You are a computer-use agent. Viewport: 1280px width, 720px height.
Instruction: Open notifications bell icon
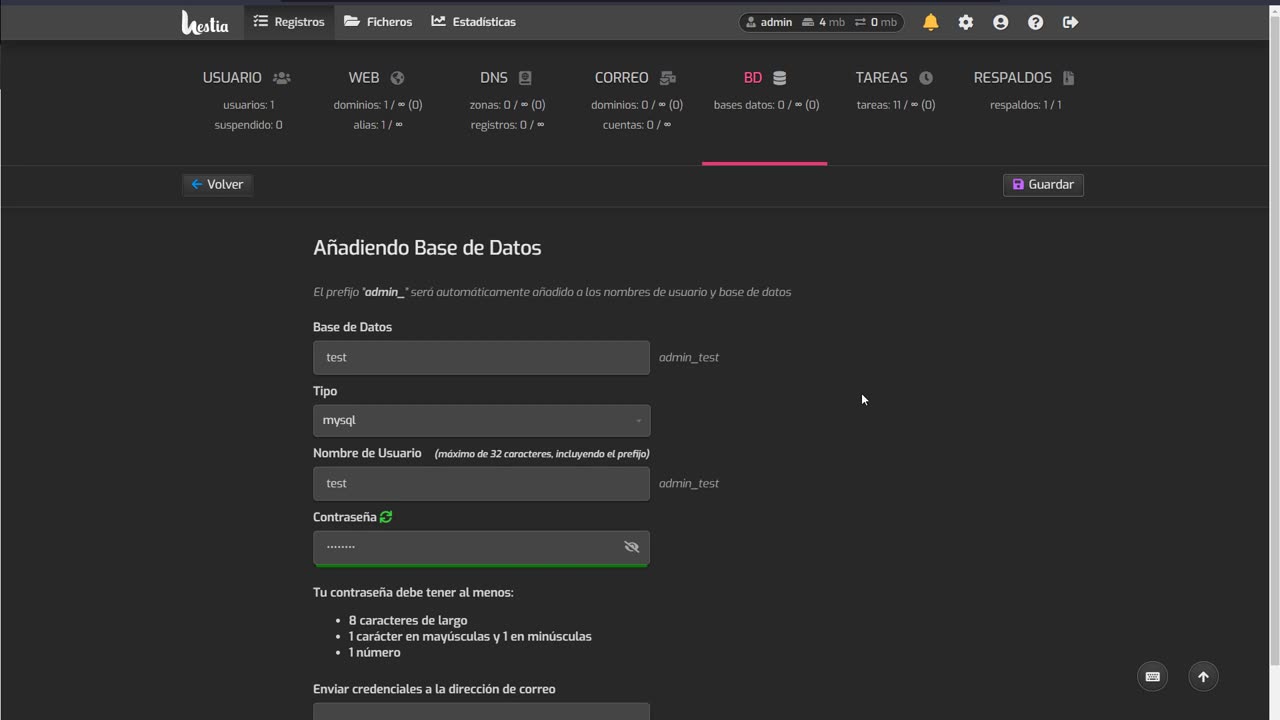pos(931,22)
